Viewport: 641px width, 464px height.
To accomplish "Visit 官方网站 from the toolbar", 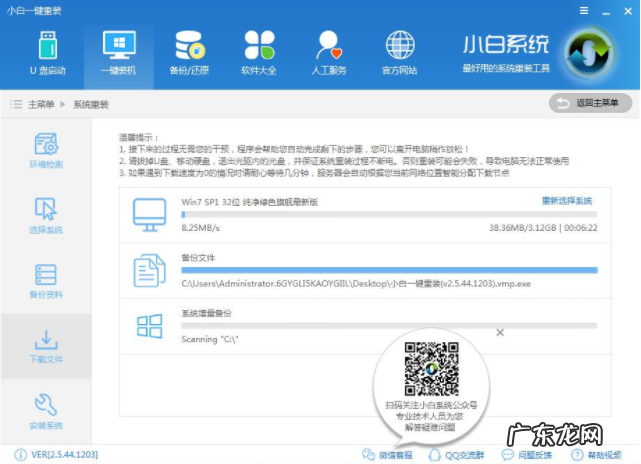I will point(399,54).
